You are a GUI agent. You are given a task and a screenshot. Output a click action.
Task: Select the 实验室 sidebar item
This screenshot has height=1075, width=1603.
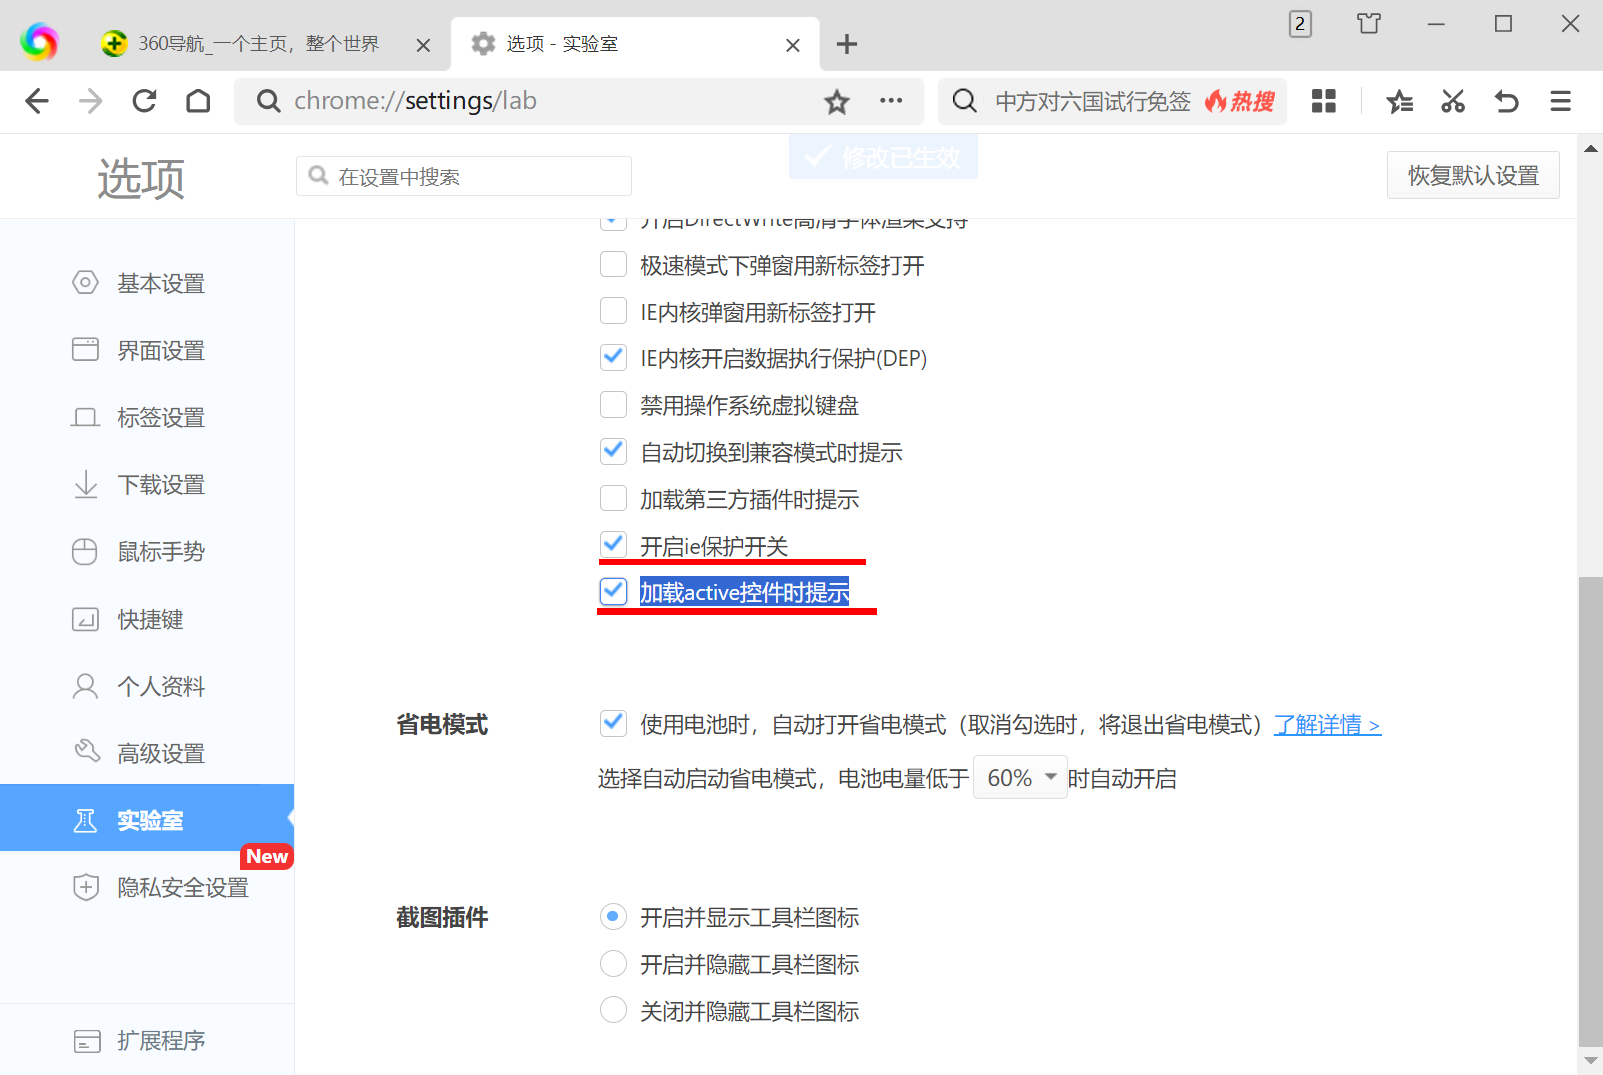pos(147,820)
